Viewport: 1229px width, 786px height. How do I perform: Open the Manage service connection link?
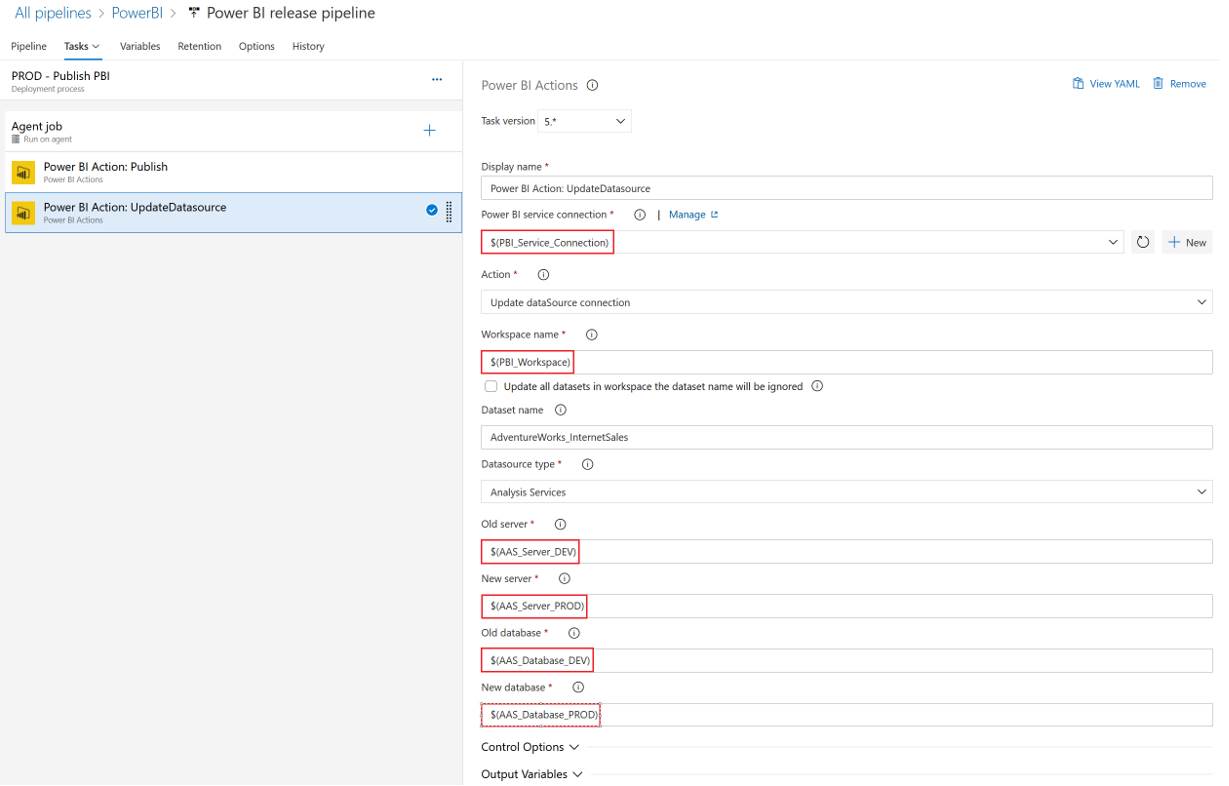693,215
